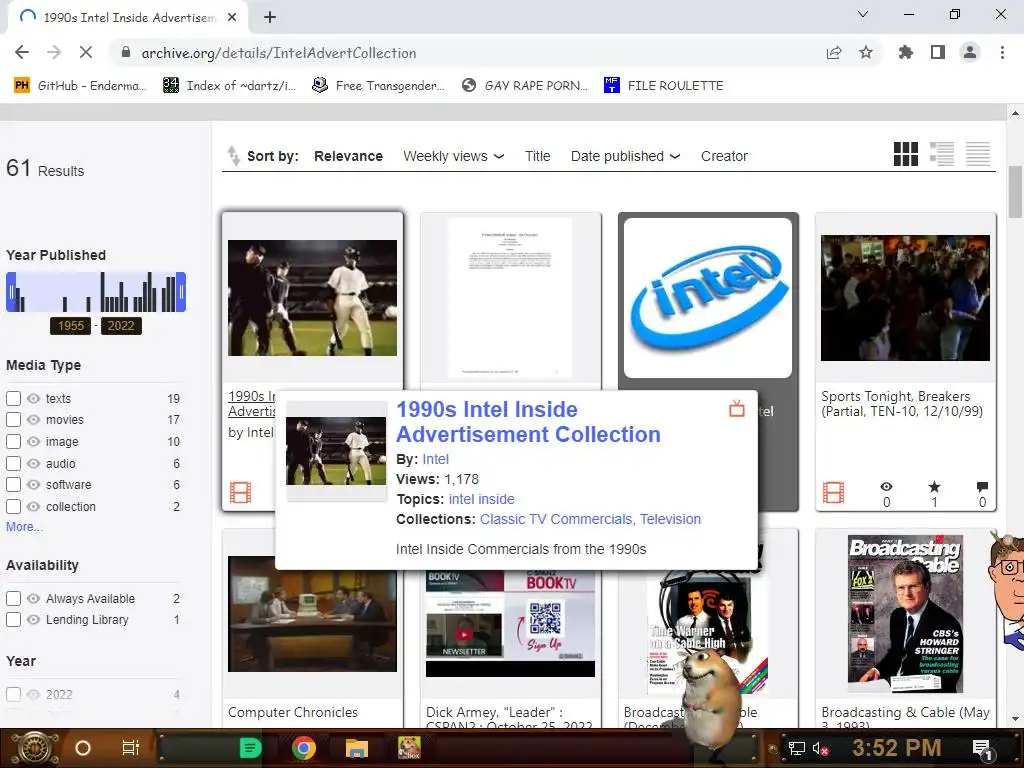Open the Intel logo thumbnail
The height and width of the screenshot is (768, 1024).
click(708, 298)
